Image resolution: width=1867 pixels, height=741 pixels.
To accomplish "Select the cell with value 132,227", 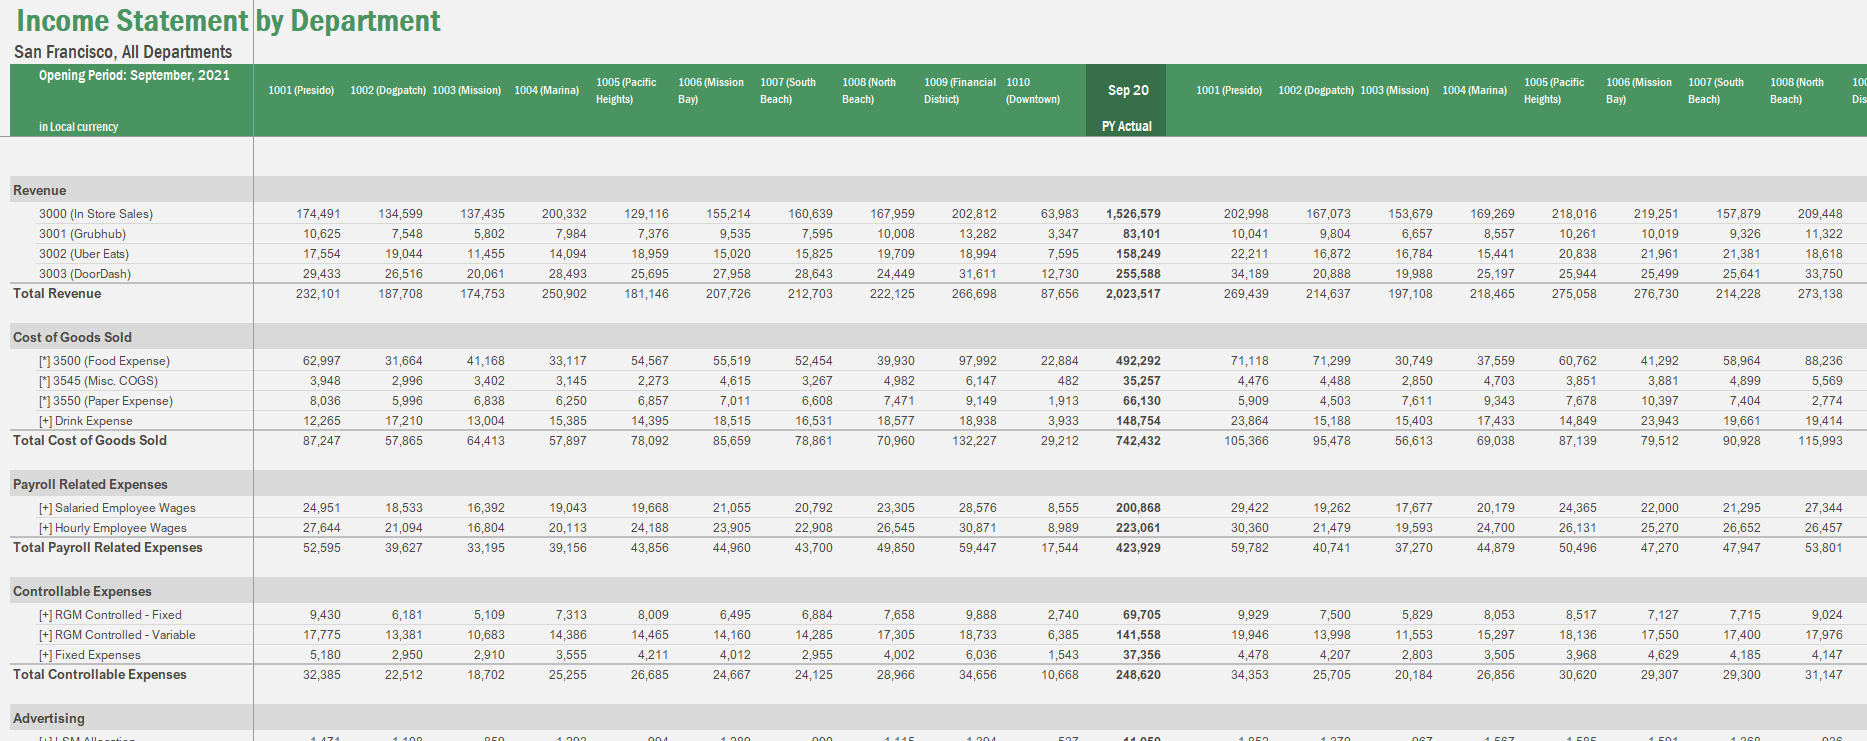I will pyautogui.click(x=974, y=441).
